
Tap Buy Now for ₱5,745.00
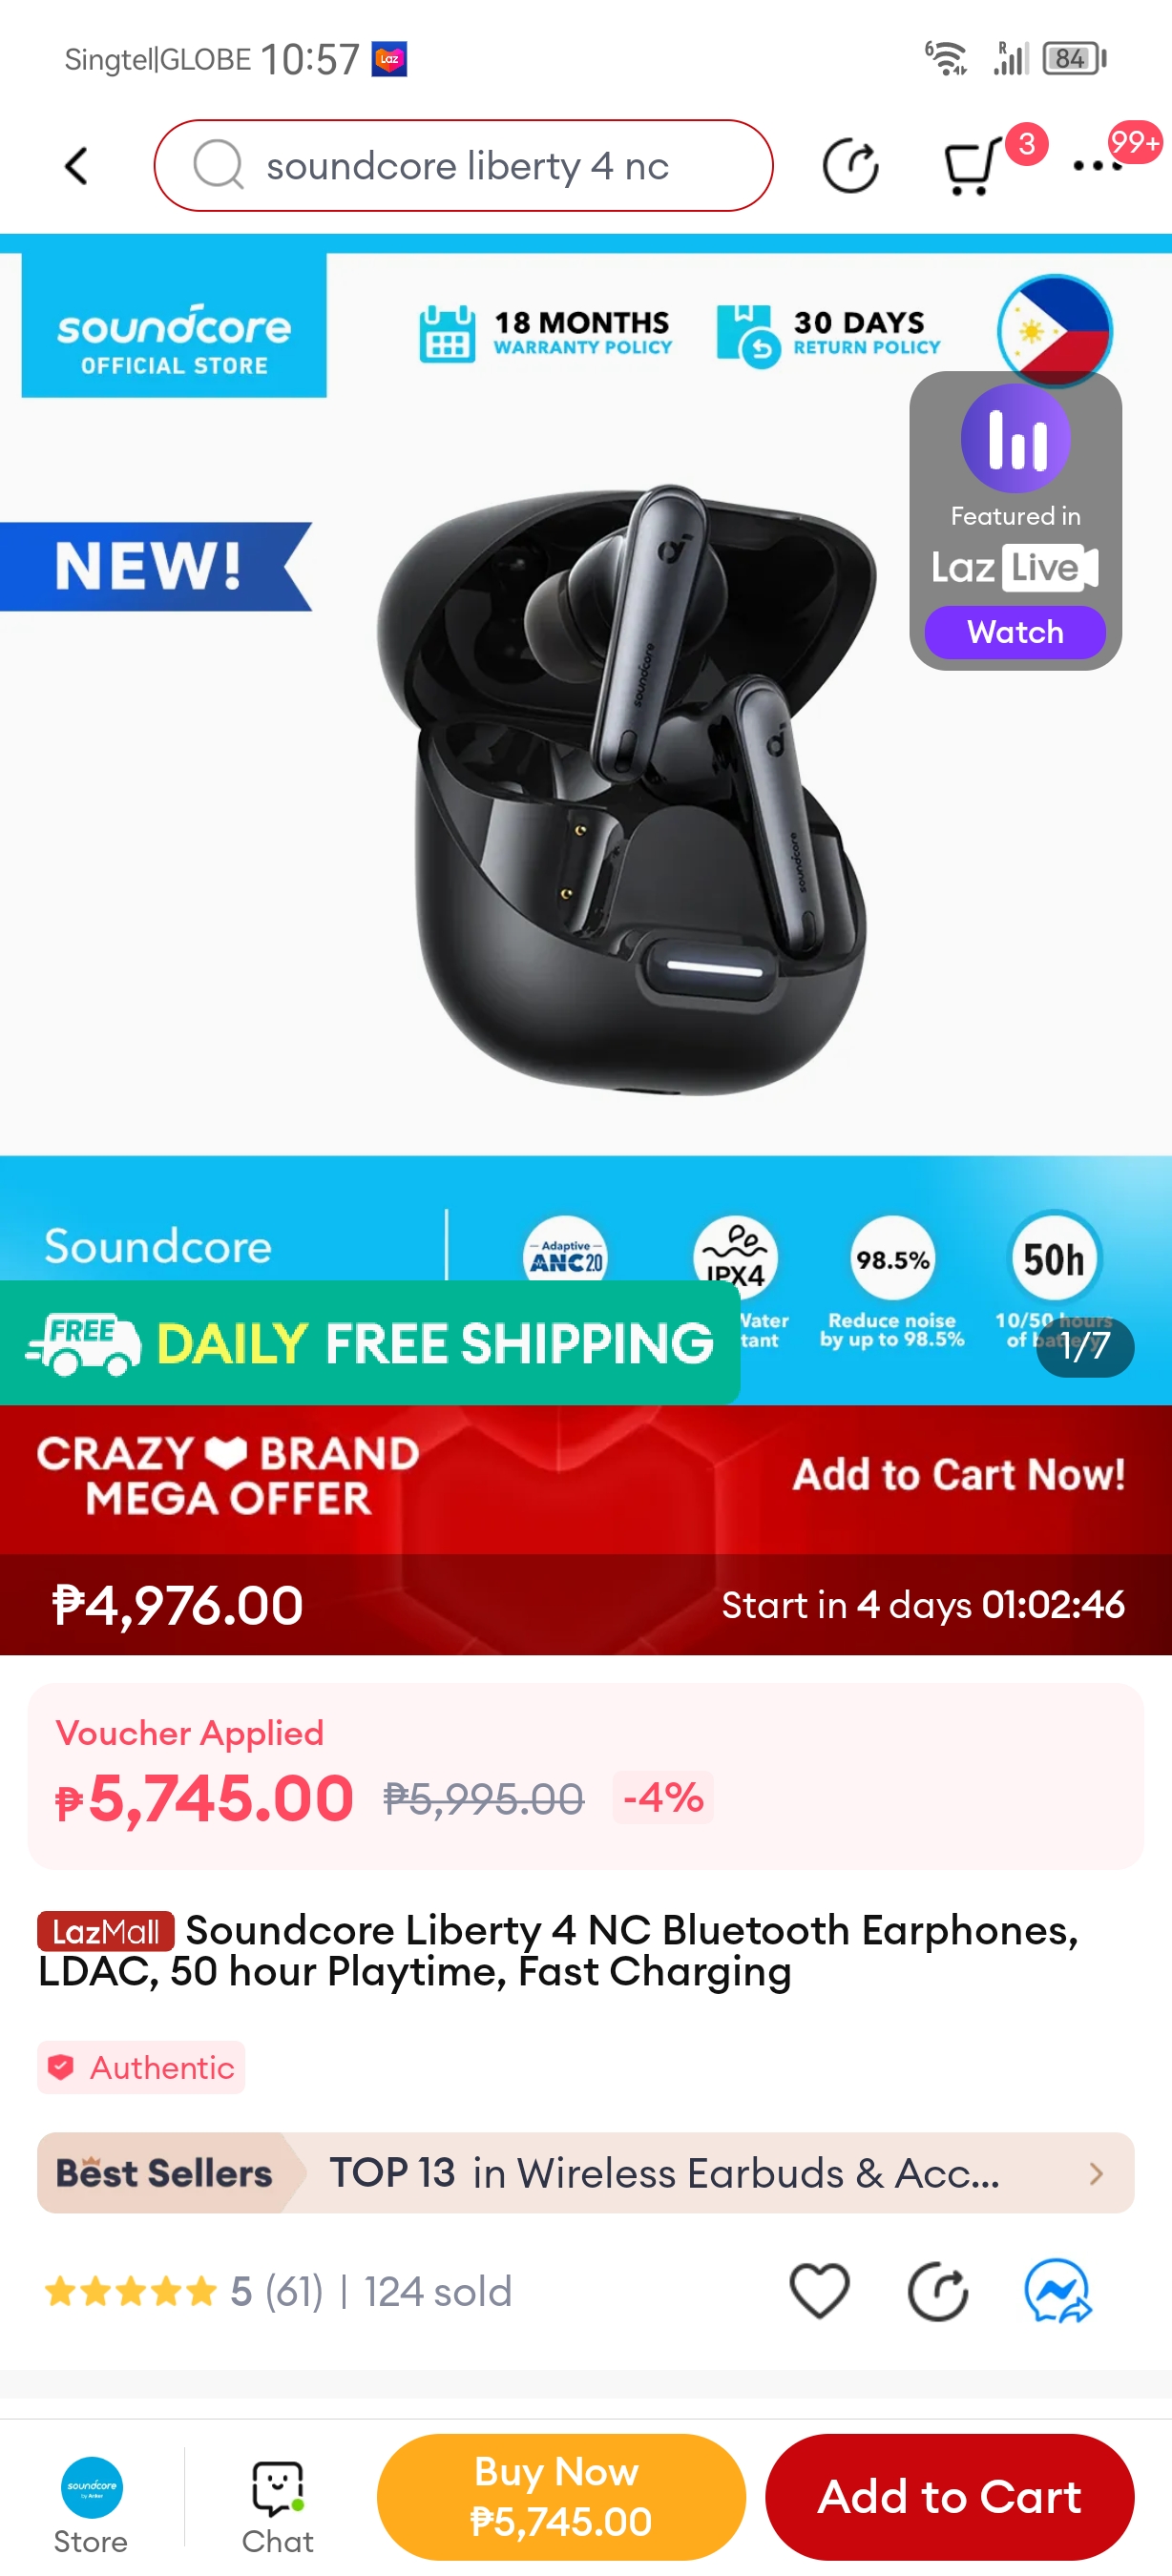pos(561,2496)
